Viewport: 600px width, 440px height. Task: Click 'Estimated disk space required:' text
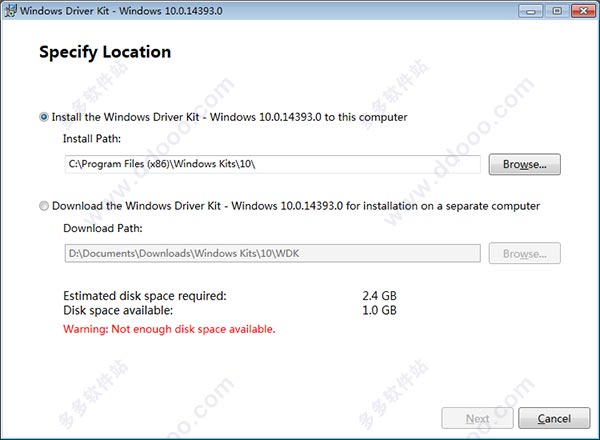145,296
